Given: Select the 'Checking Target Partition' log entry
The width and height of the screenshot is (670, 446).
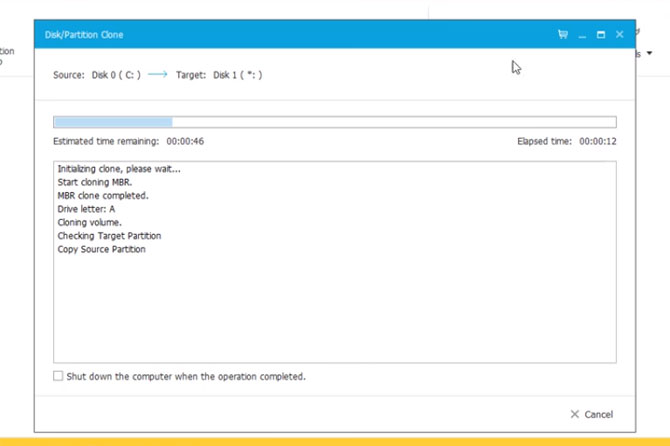Looking at the screenshot, I should click(x=109, y=236).
